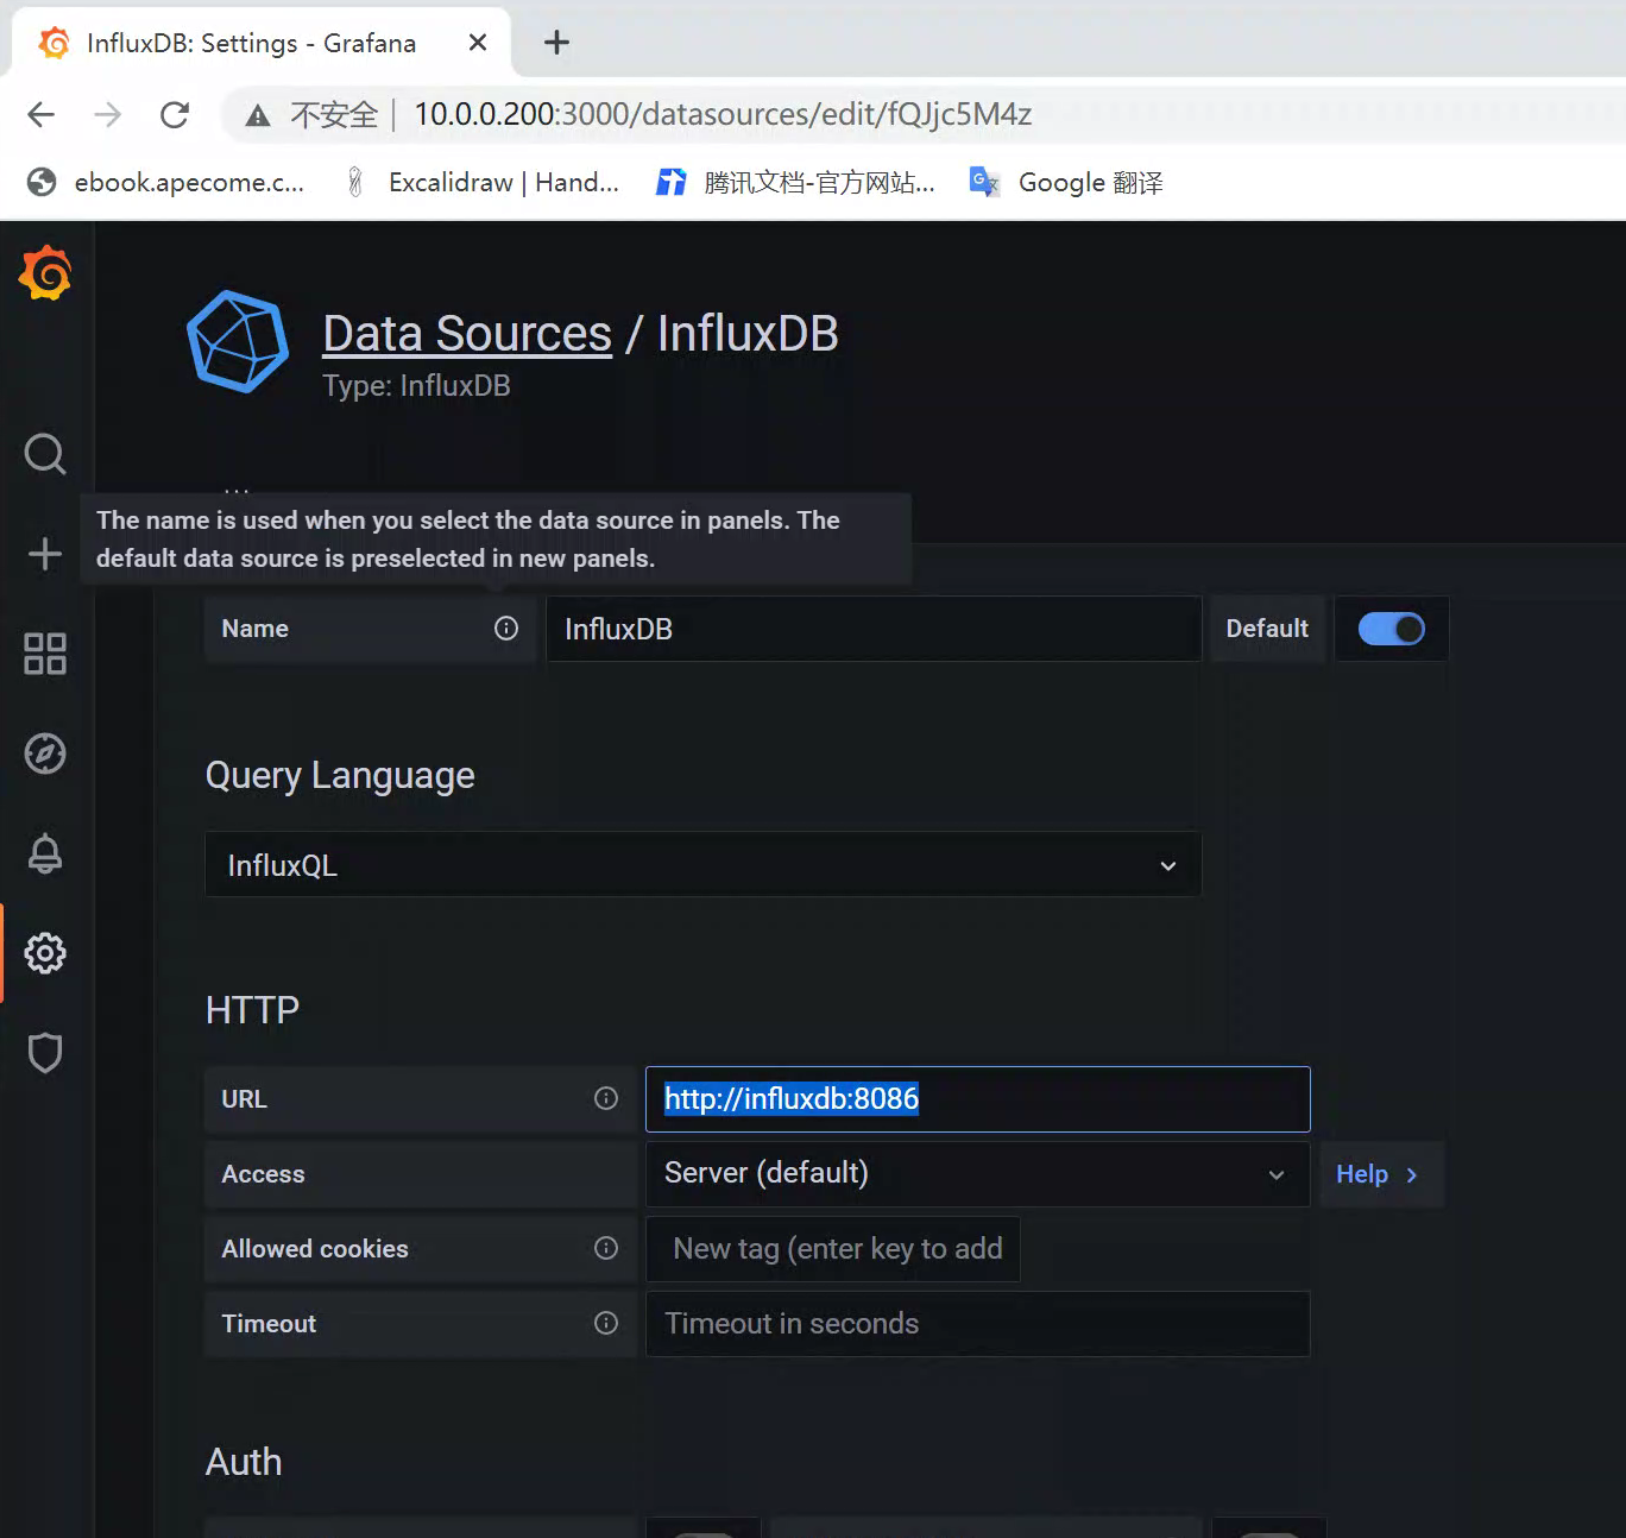Click the Timeout field info icon
This screenshot has height=1538, width=1626.
606,1323
